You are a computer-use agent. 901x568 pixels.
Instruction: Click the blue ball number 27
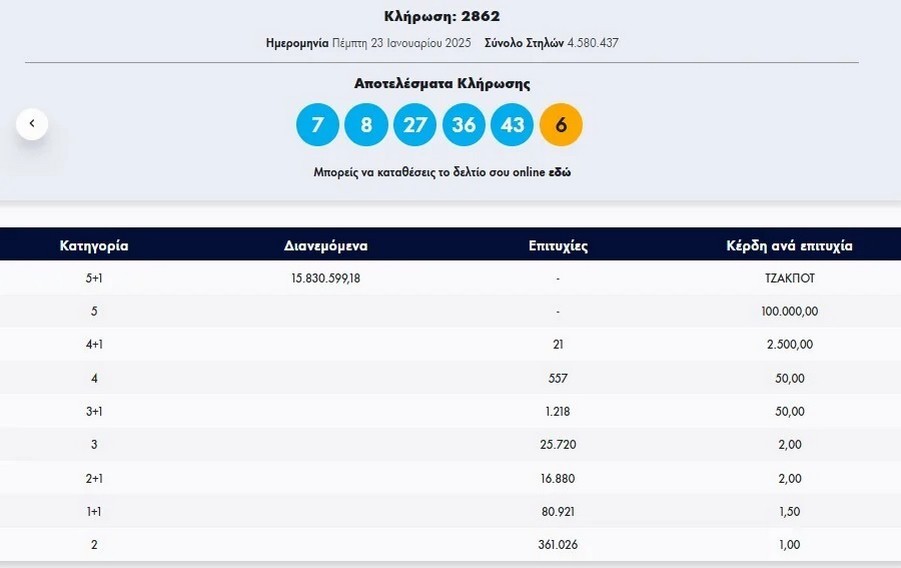click(x=414, y=125)
